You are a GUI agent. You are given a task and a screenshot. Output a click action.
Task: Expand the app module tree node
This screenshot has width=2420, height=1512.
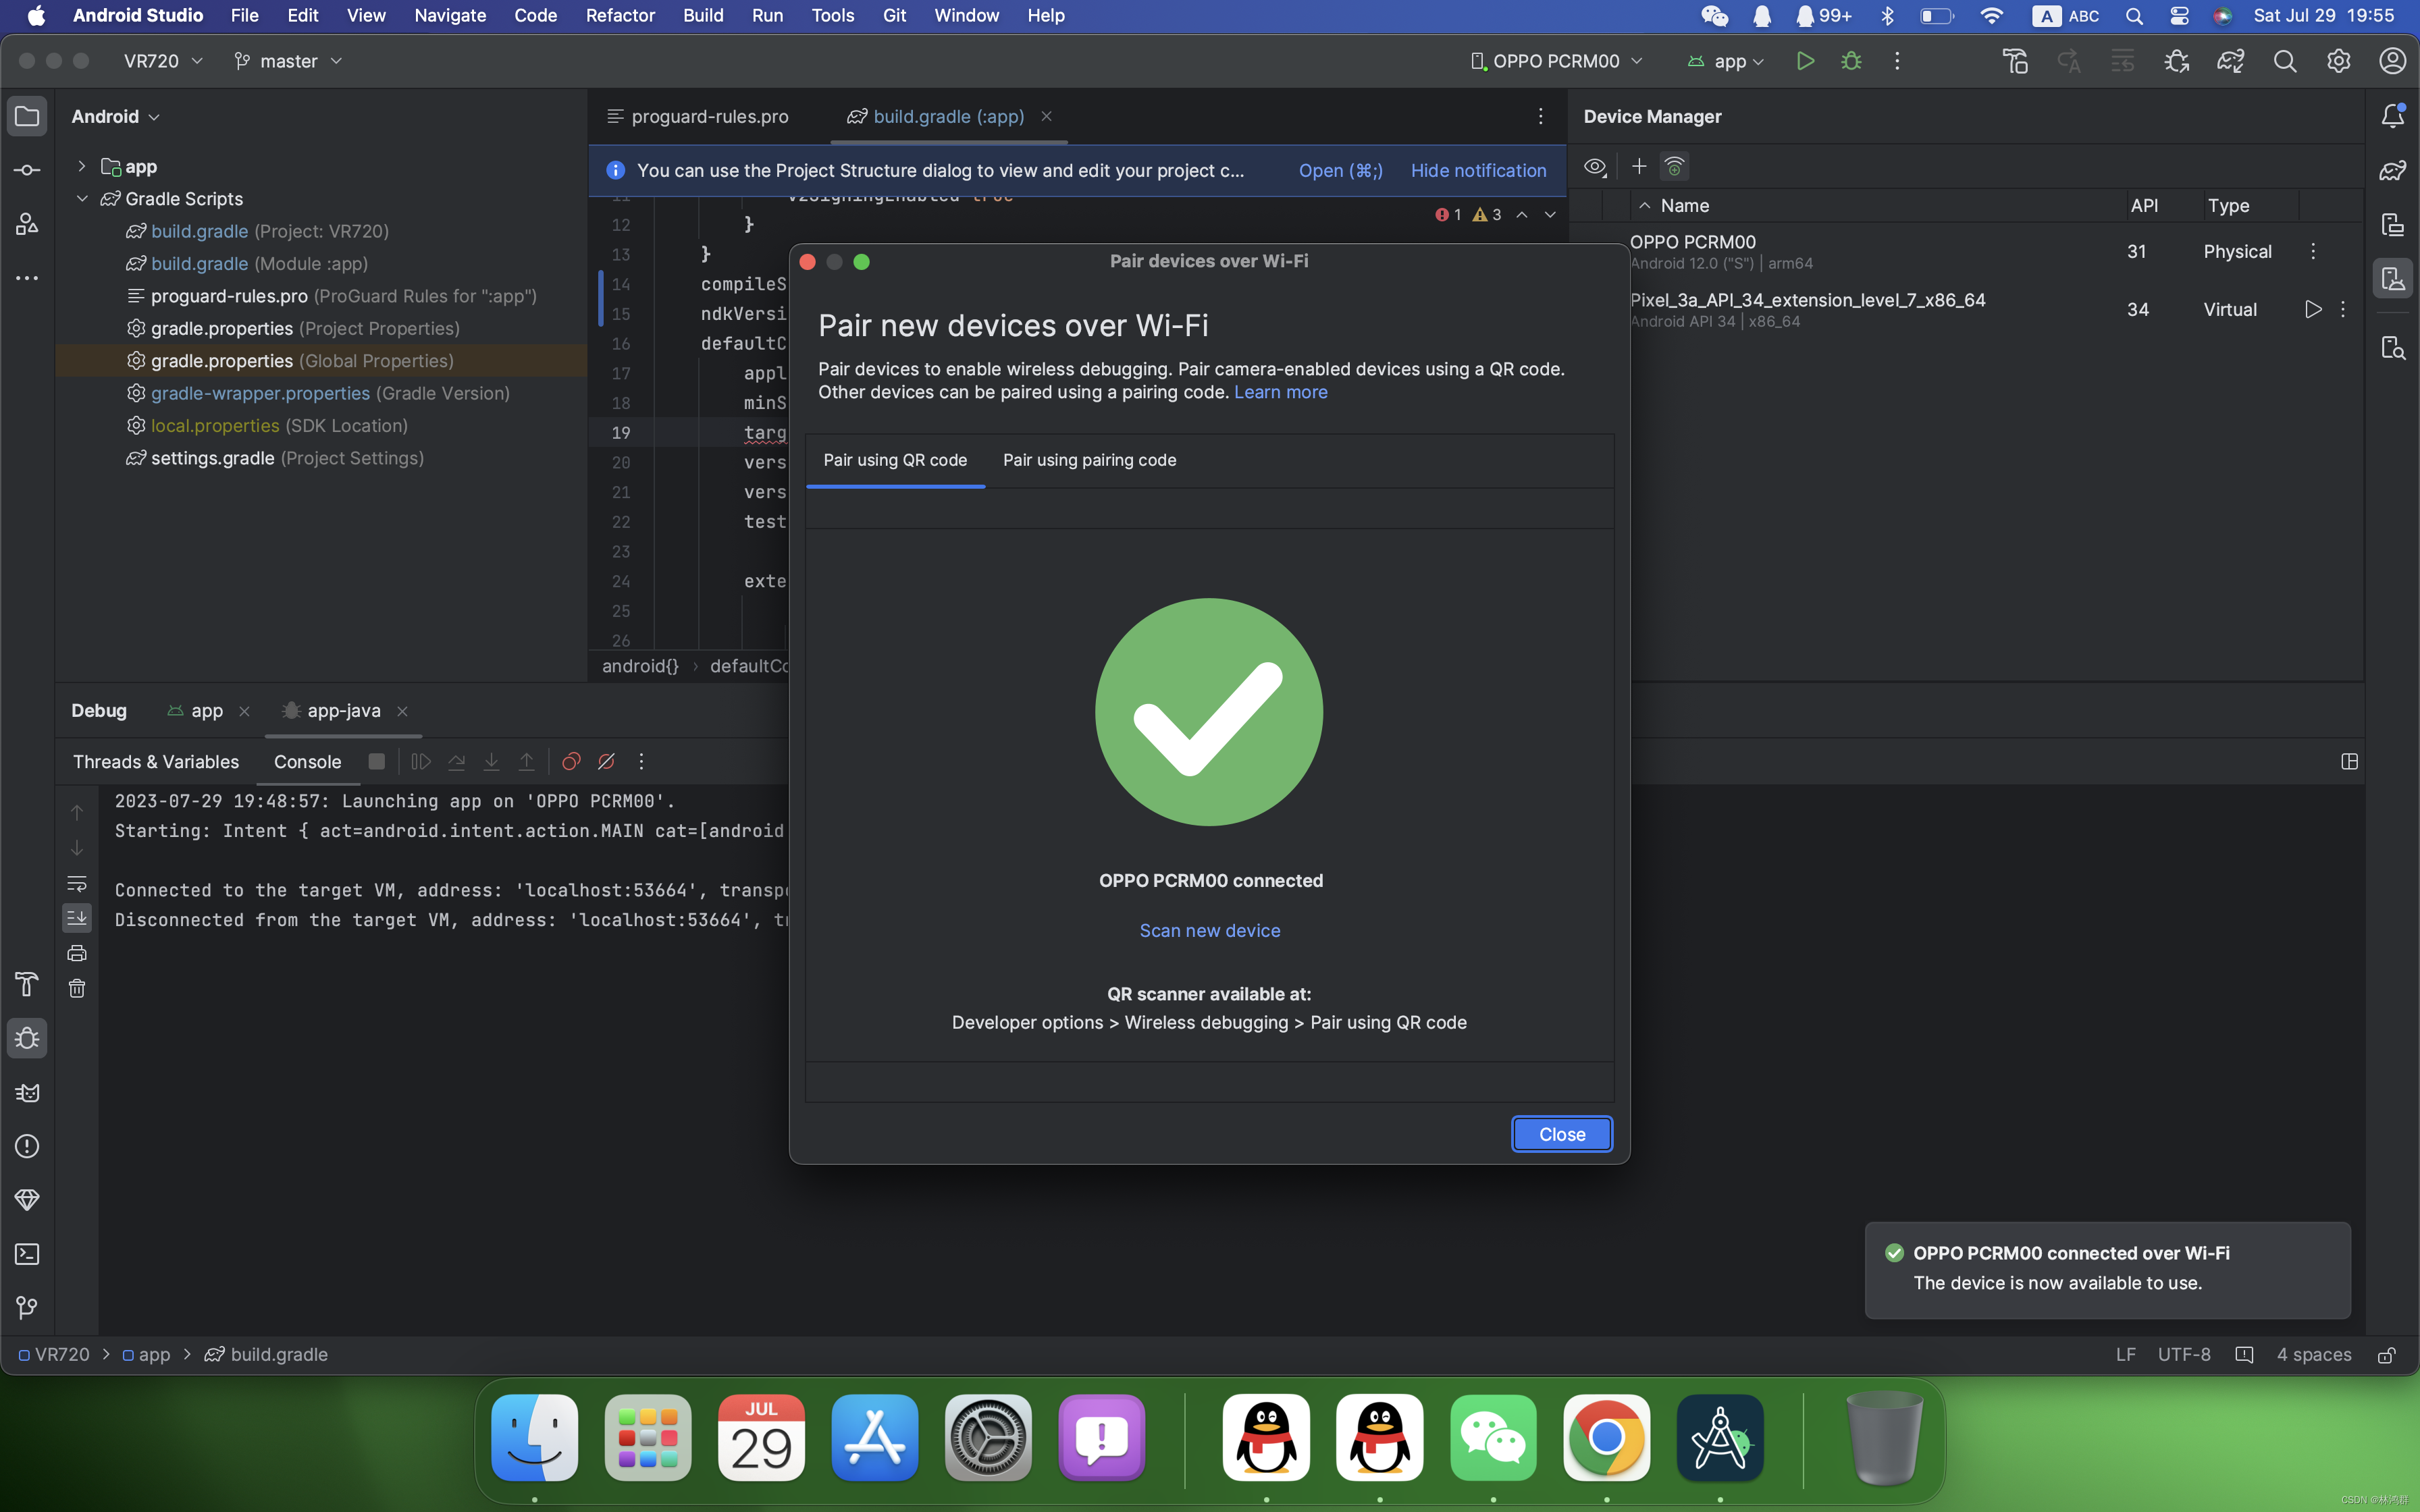click(x=82, y=166)
